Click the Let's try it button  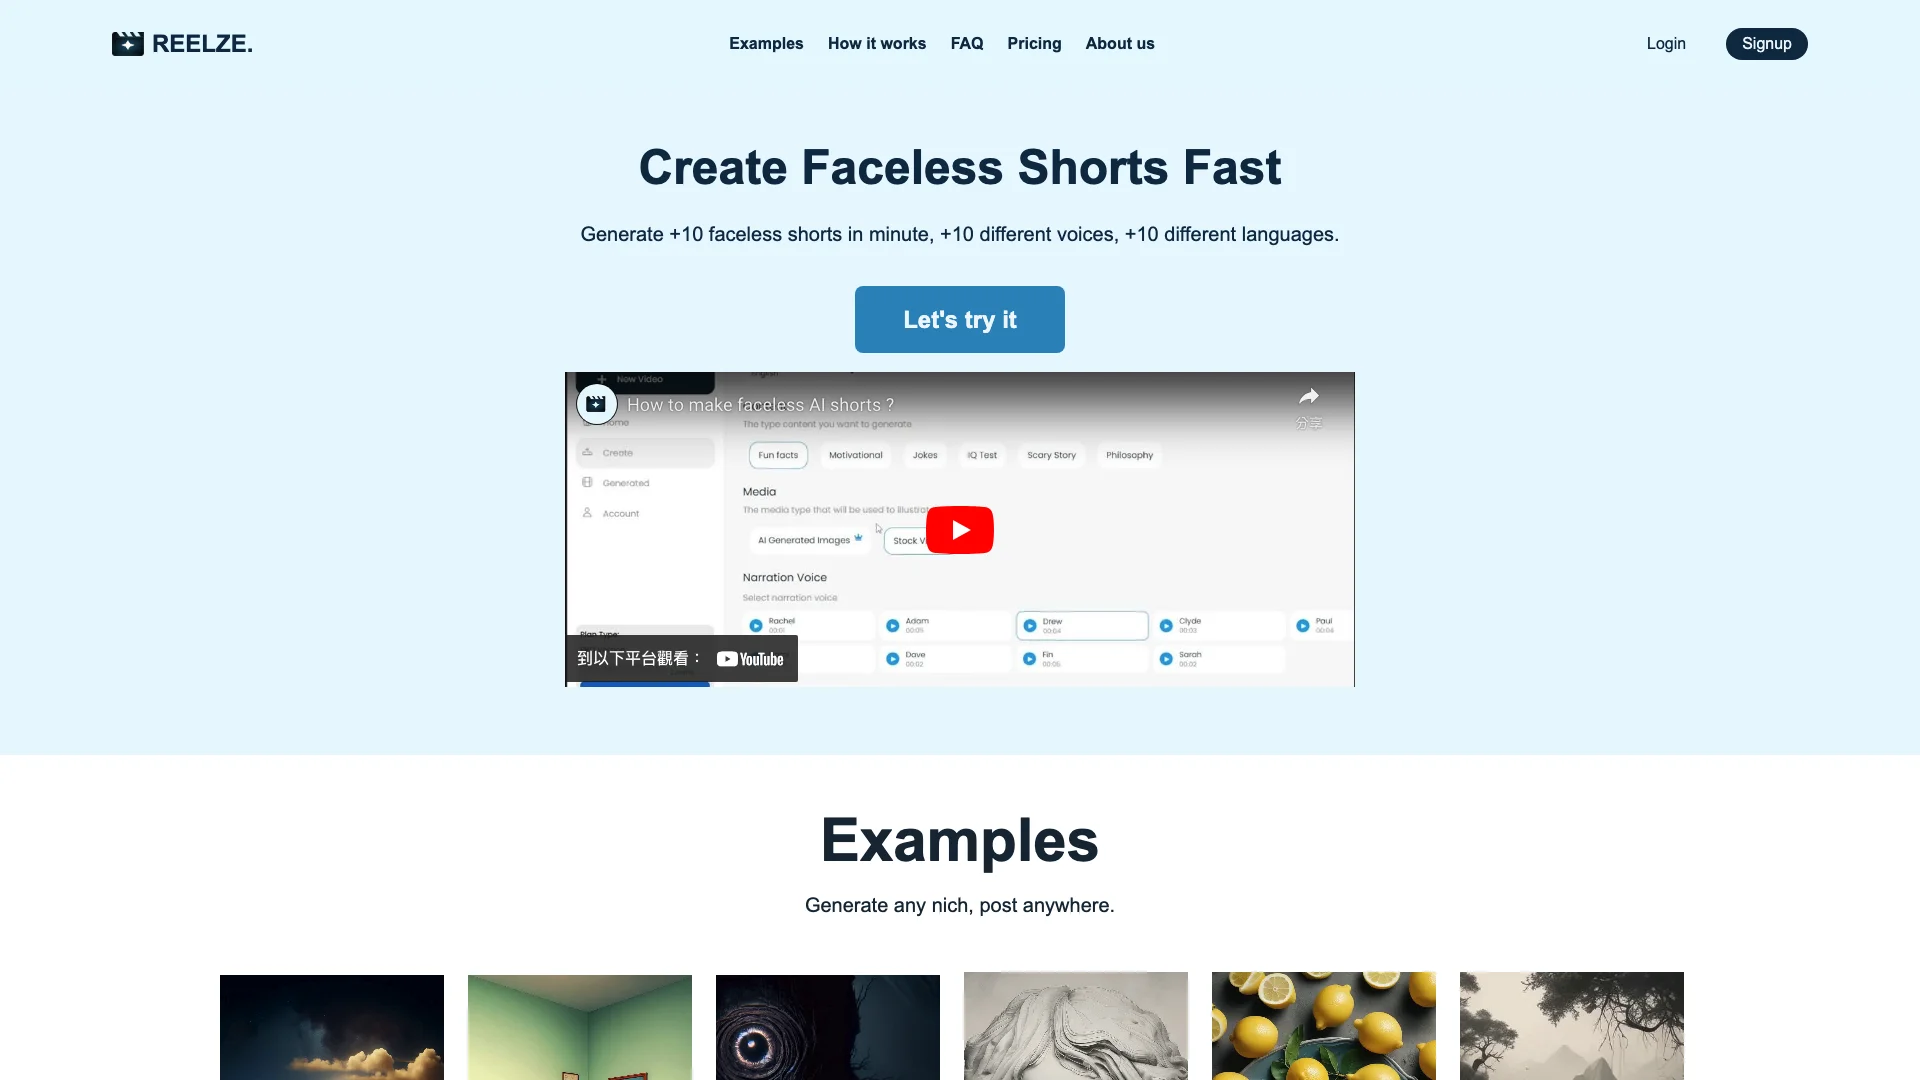point(960,319)
